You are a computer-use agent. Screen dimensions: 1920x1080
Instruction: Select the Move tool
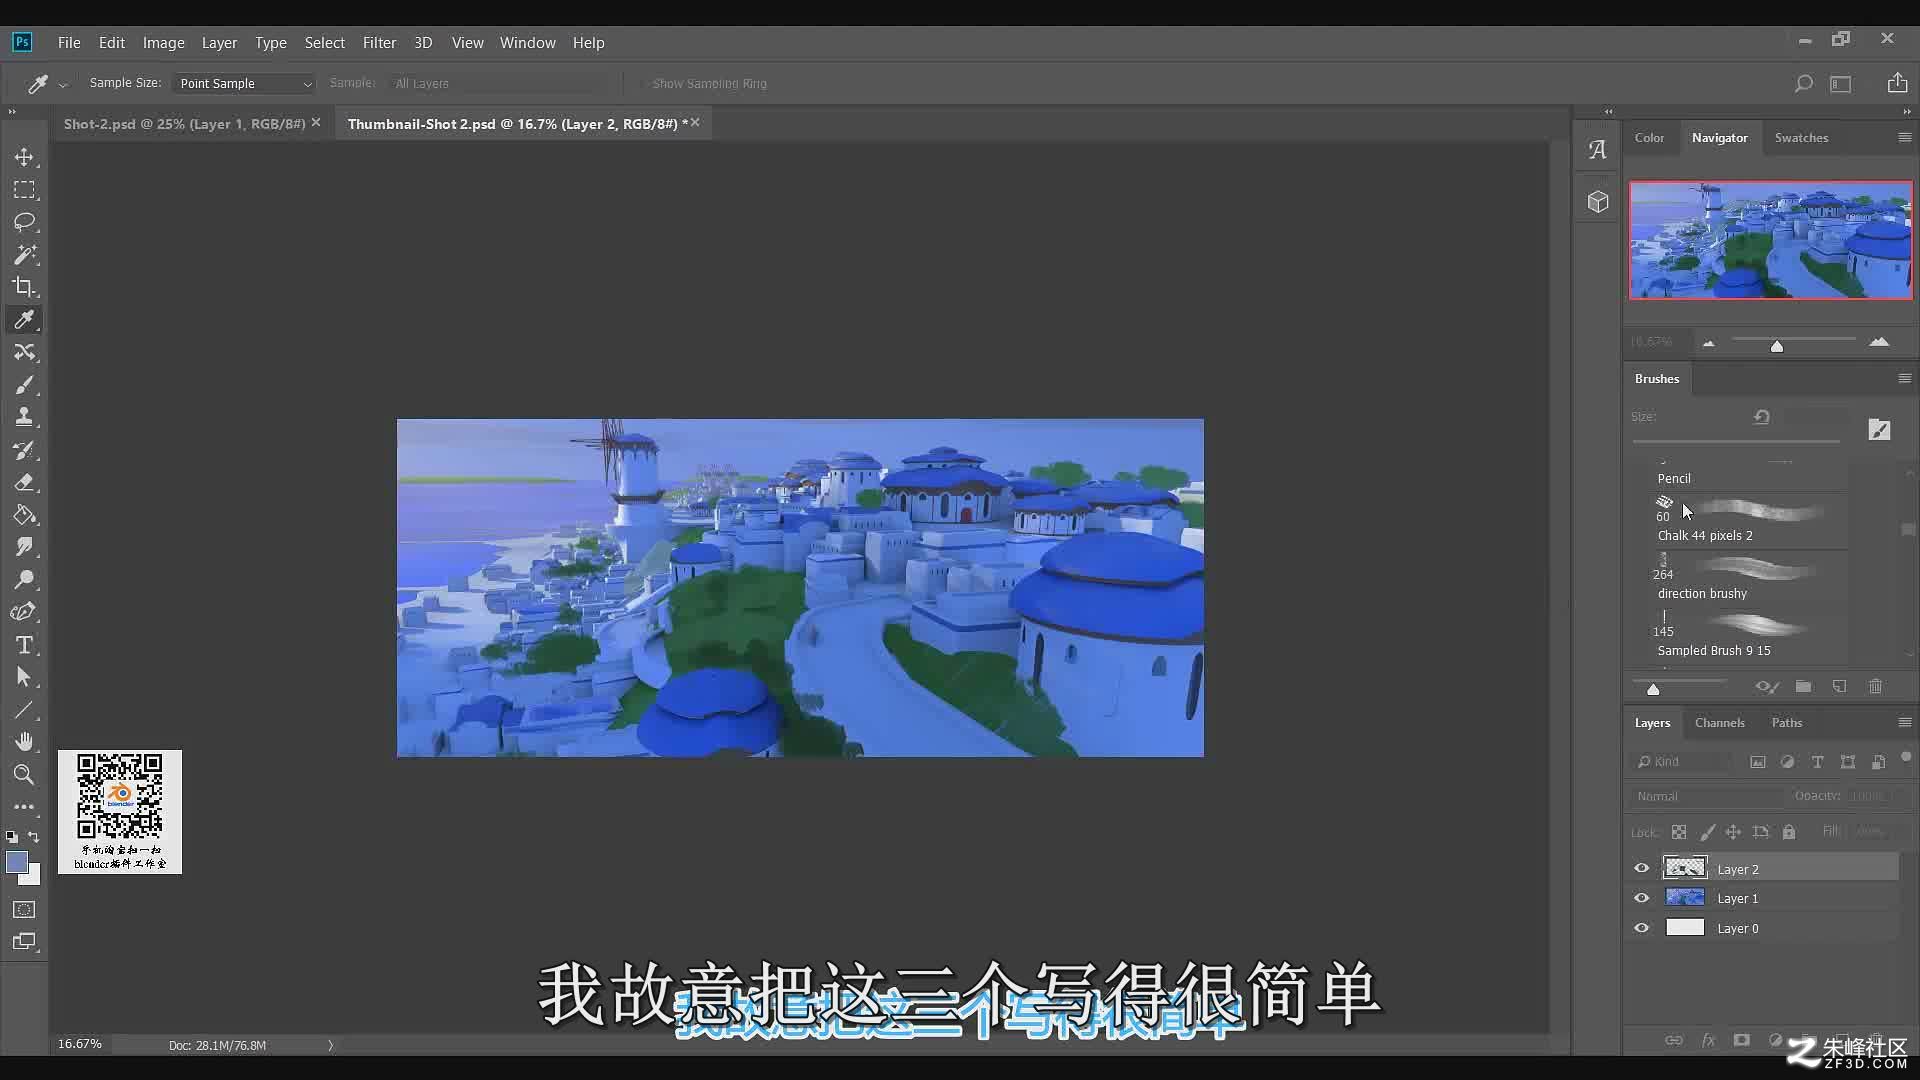[24, 157]
